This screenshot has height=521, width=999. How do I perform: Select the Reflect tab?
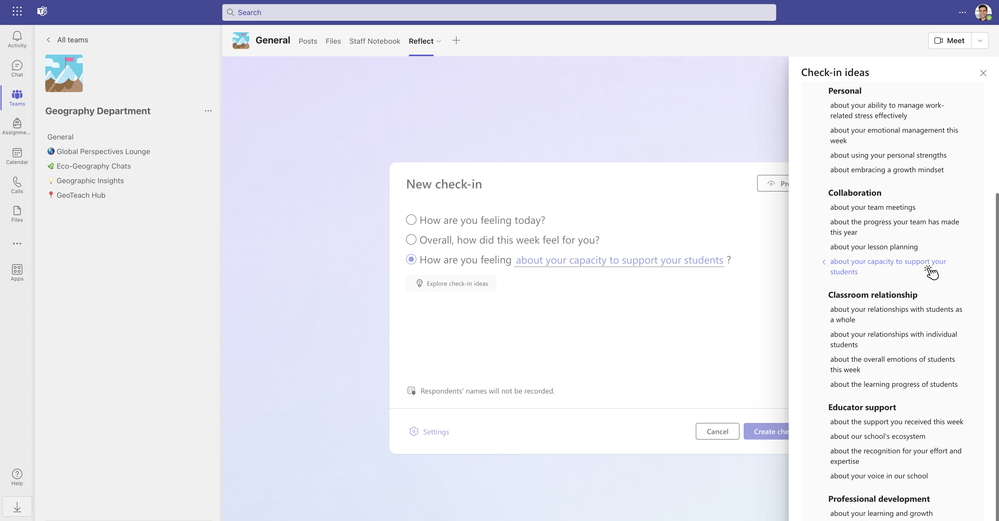click(421, 41)
